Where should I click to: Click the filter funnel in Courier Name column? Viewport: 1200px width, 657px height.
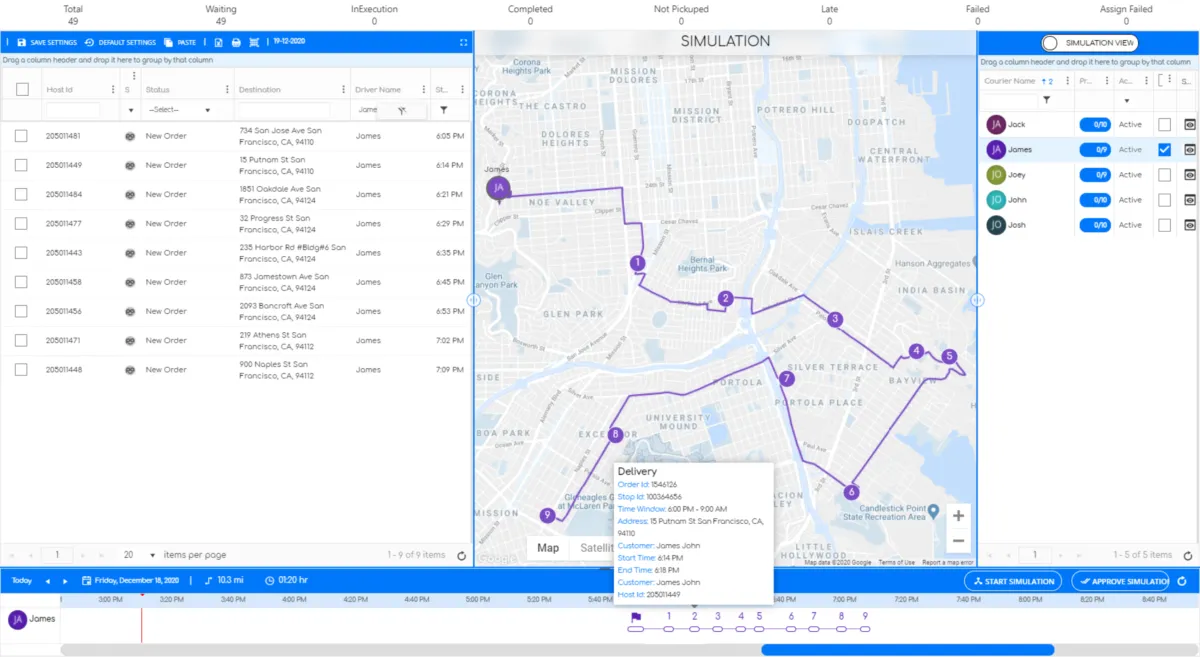(1046, 100)
